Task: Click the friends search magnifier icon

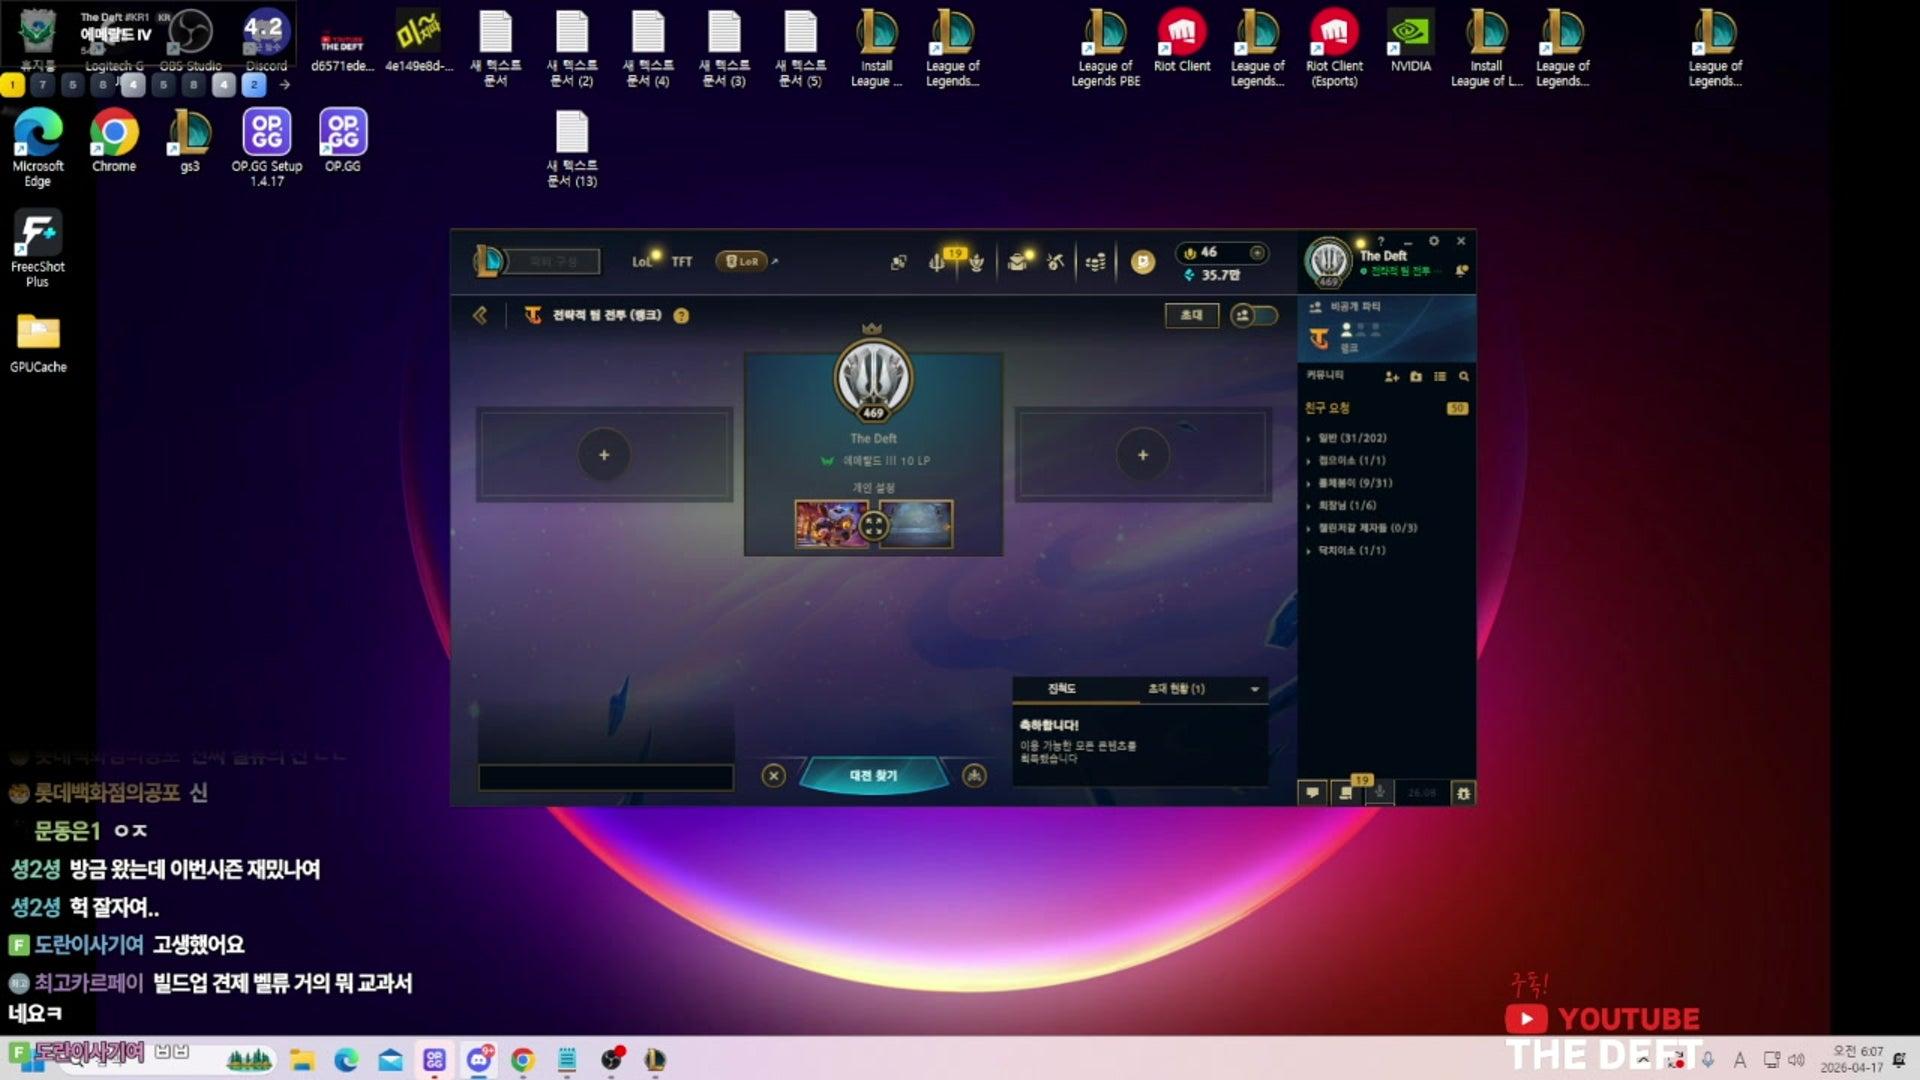Action: pyautogui.click(x=1464, y=377)
